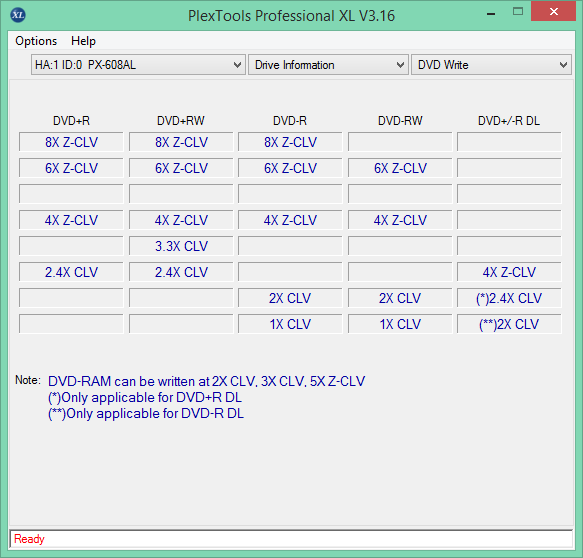
Task: Click the Note: label
Action: pos(28,380)
